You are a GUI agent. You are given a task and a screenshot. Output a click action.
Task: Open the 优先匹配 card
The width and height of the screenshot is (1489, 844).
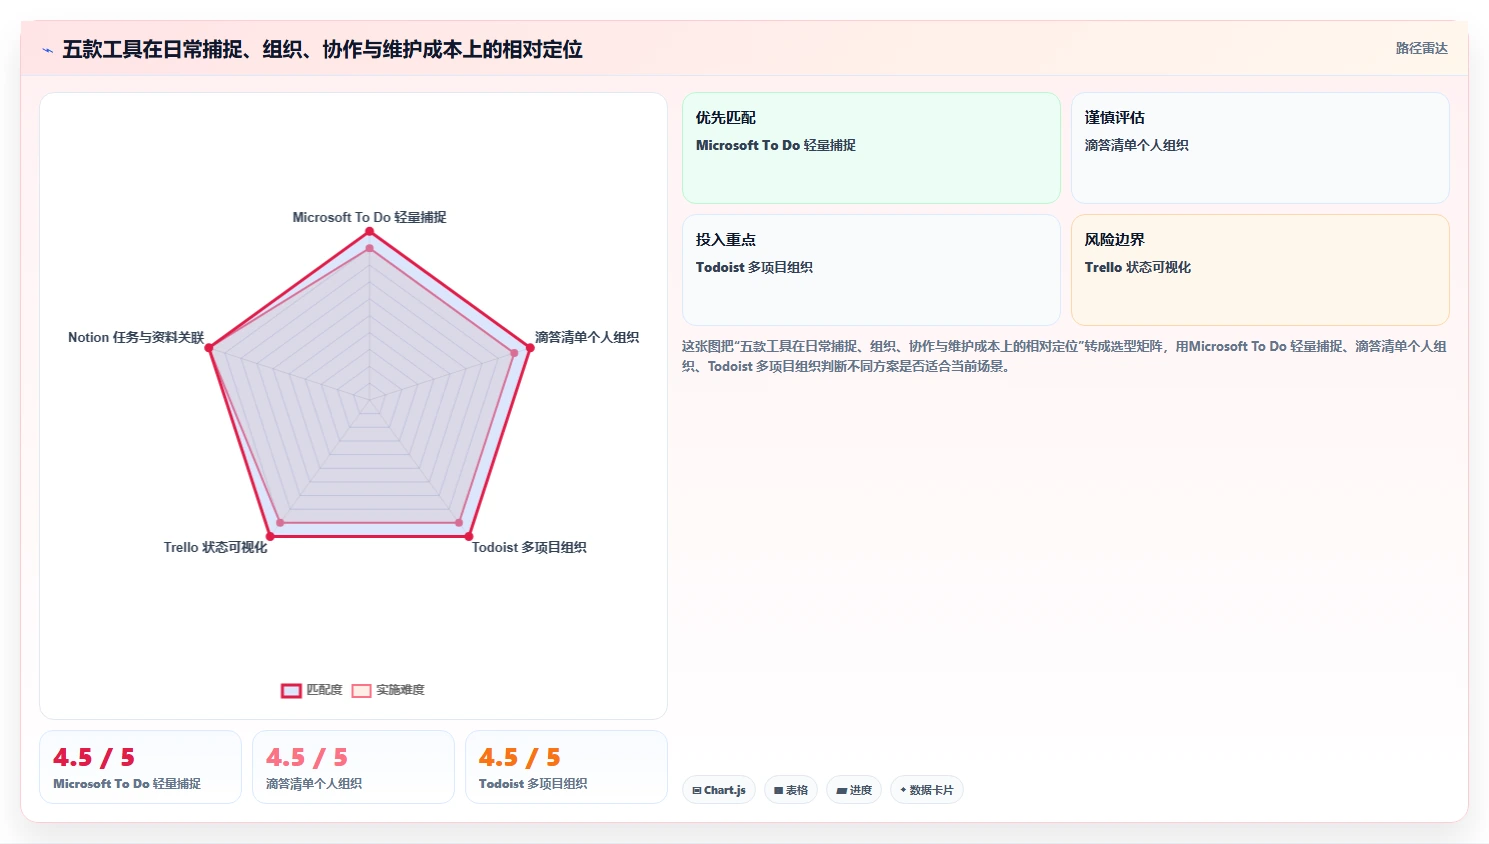tap(871, 148)
